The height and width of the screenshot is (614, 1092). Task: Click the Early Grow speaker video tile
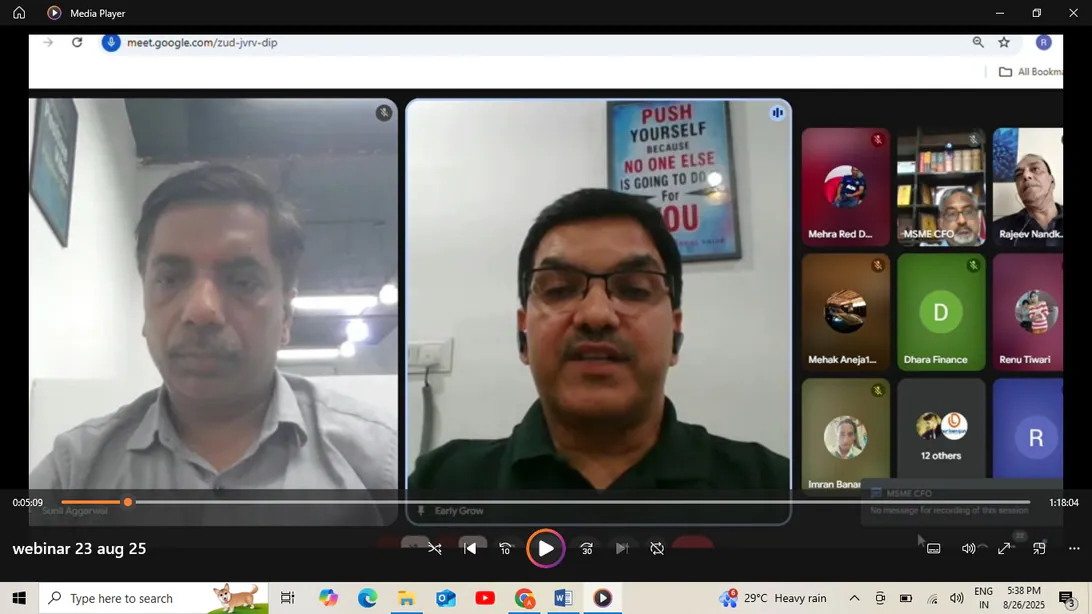598,311
